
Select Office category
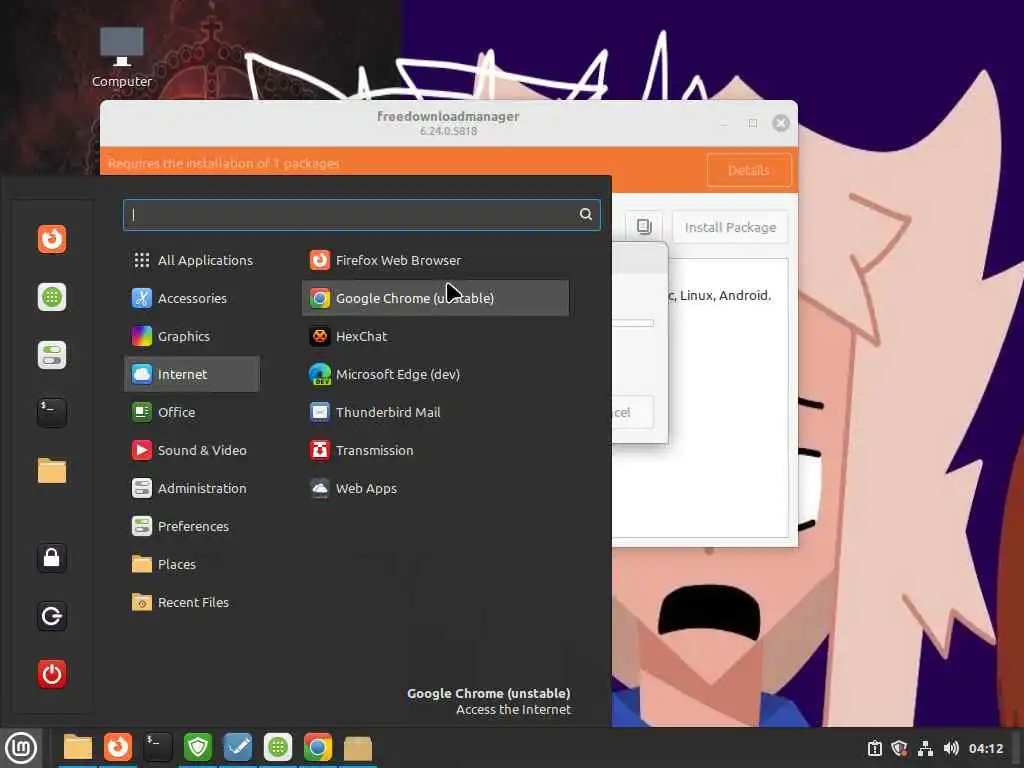point(192,412)
